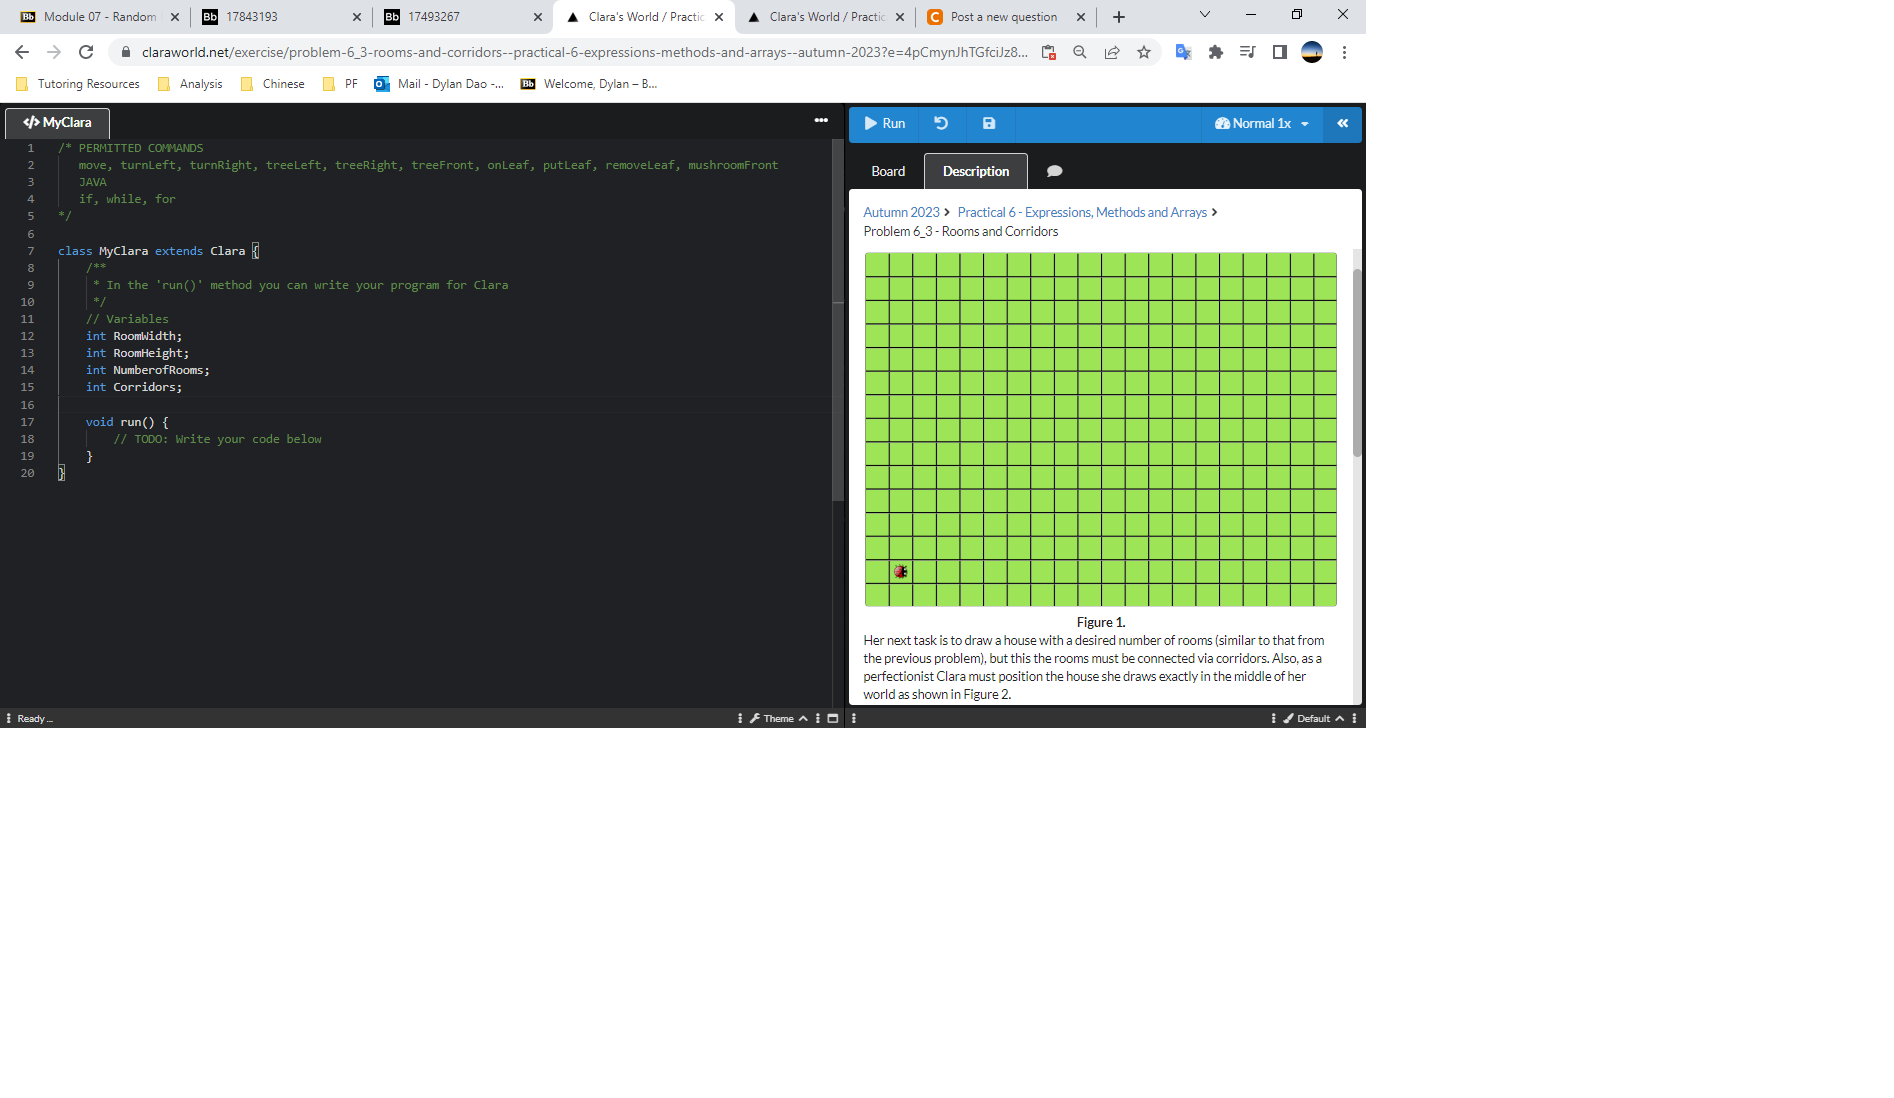The image size is (1894, 1098).
Task: Expand the tab search chevron
Action: (1205, 15)
